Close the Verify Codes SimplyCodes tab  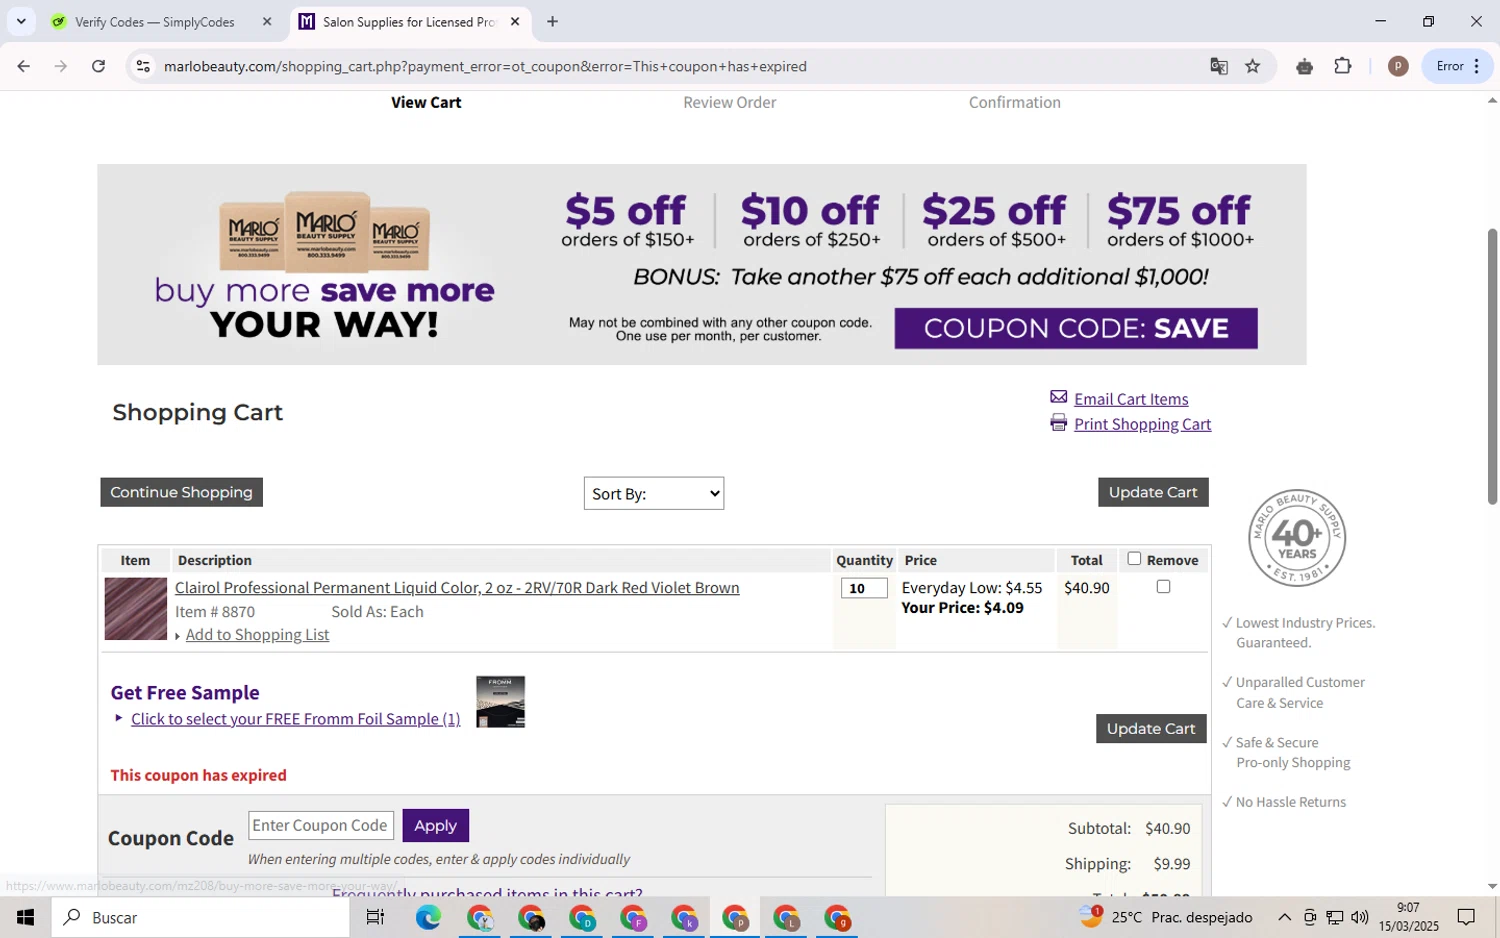click(267, 21)
